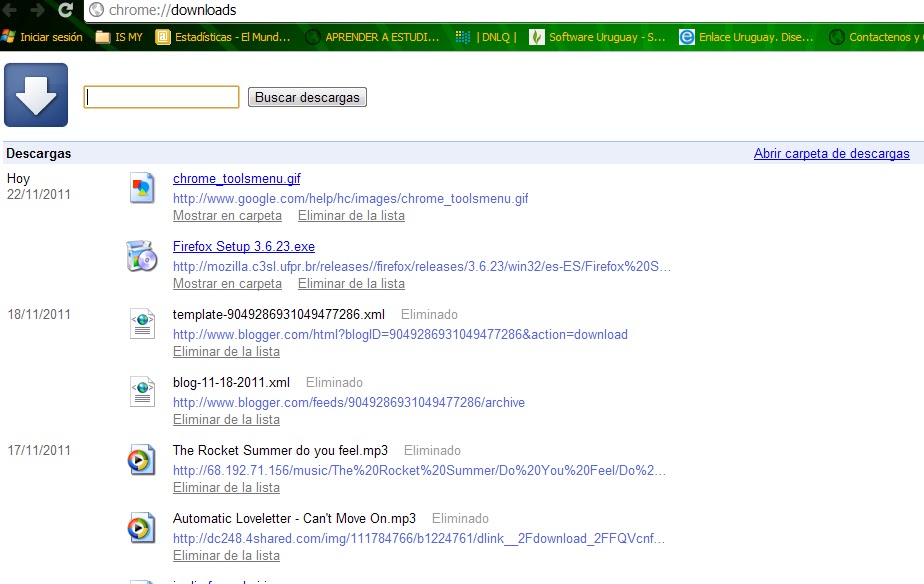924x584 pixels.
Task: Open the Firefox Setup 3.6.23.exe download
Action: tap(243, 246)
